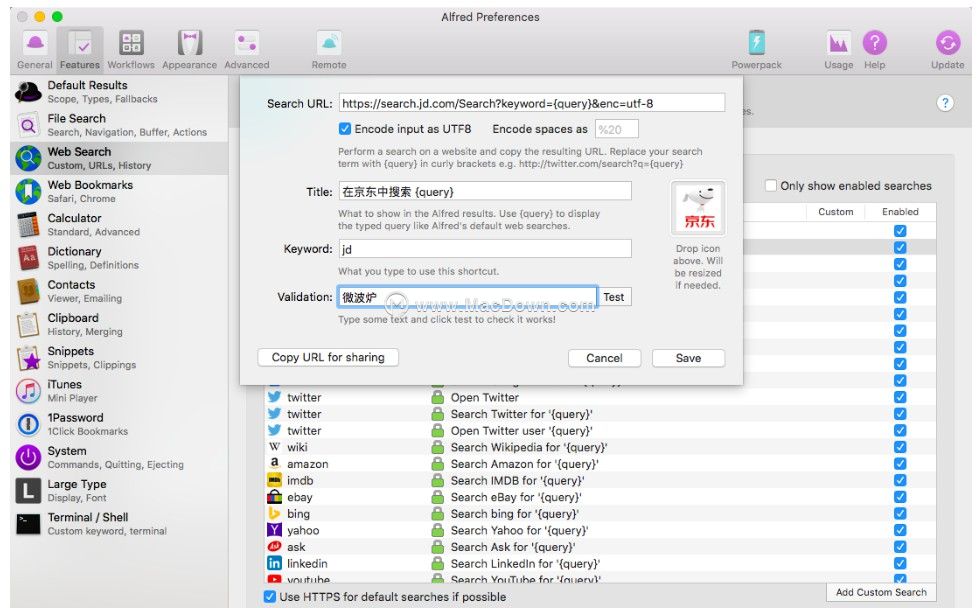Click Copy URL for sharing
The width and height of the screenshot is (979, 608).
328,357
